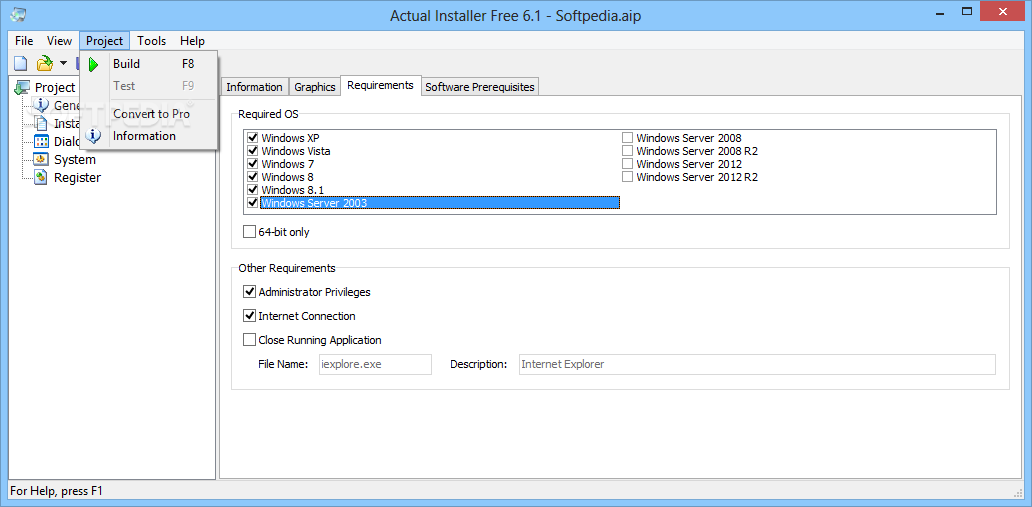The image size is (1032, 507).
Task: Close the Project menu from the menu bar
Action: (105, 41)
